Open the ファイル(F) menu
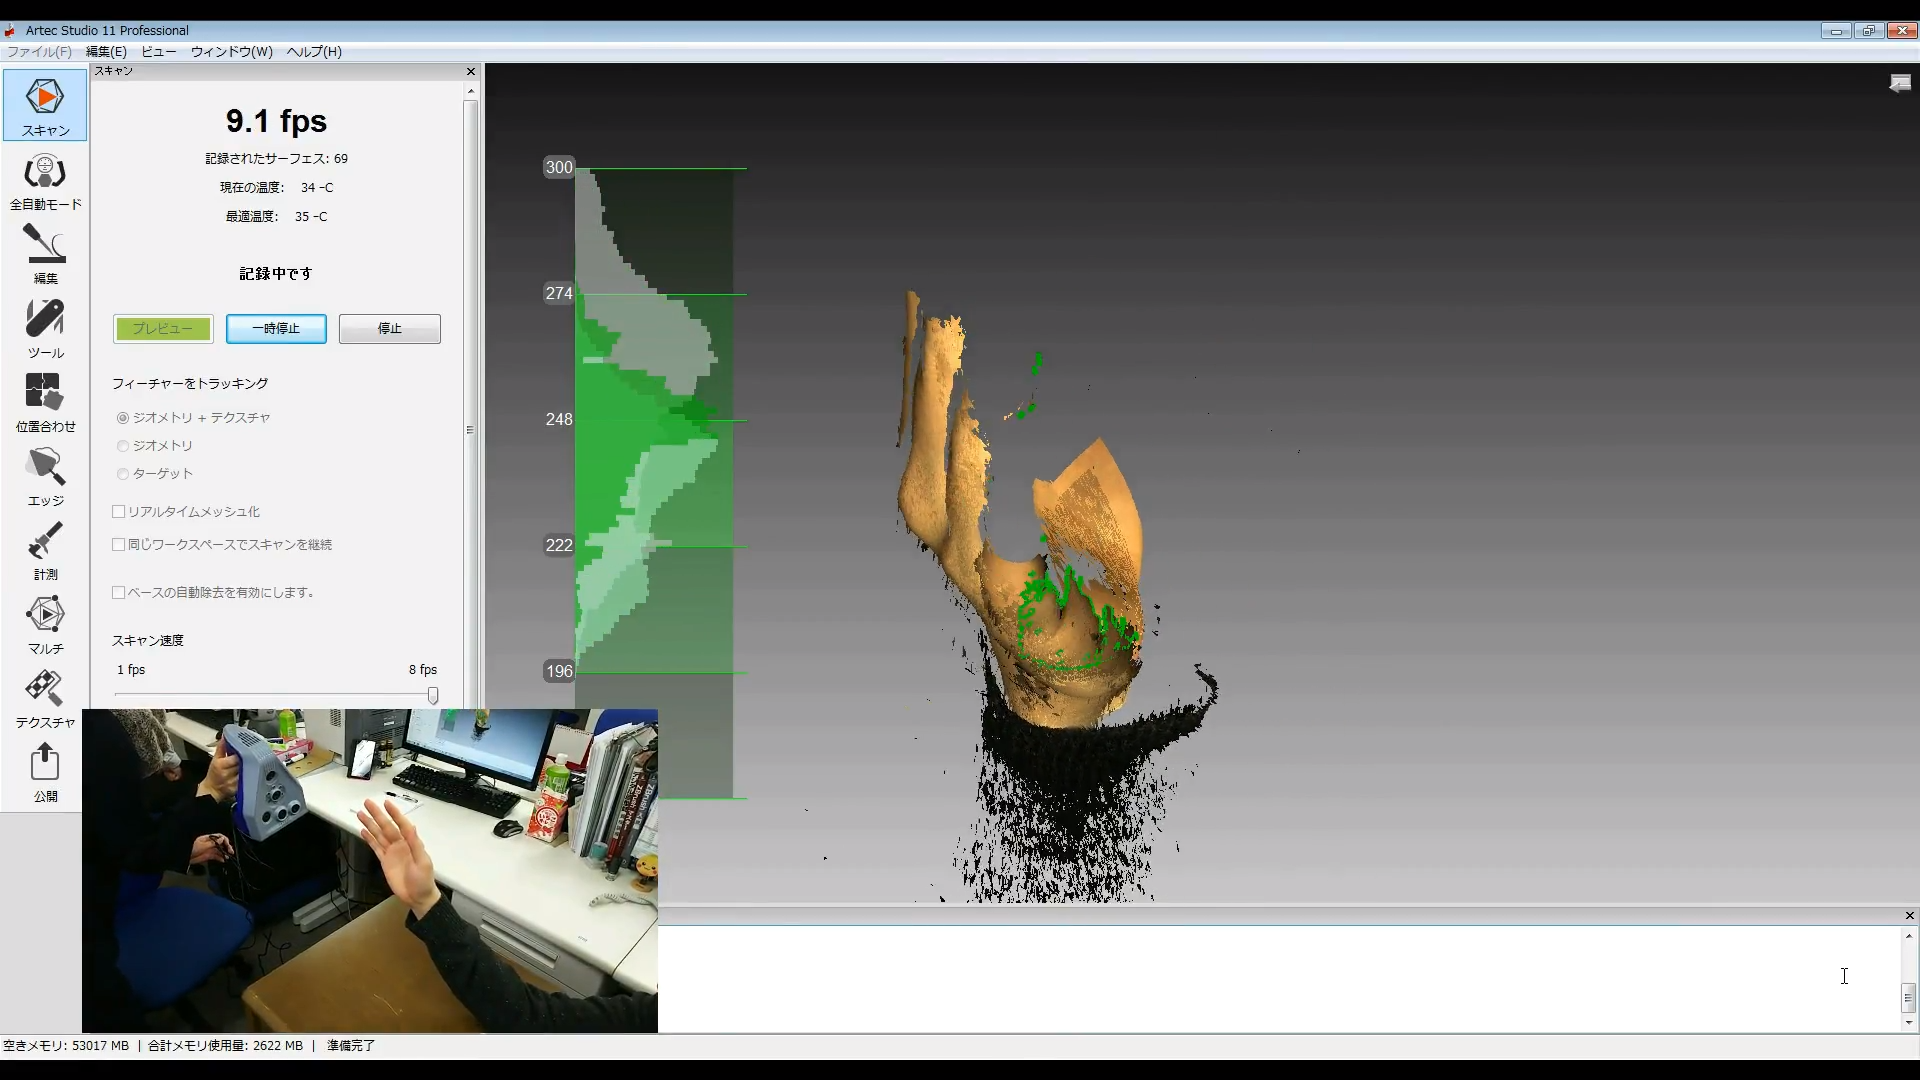 pyautogui.click(x=39, y=51)
